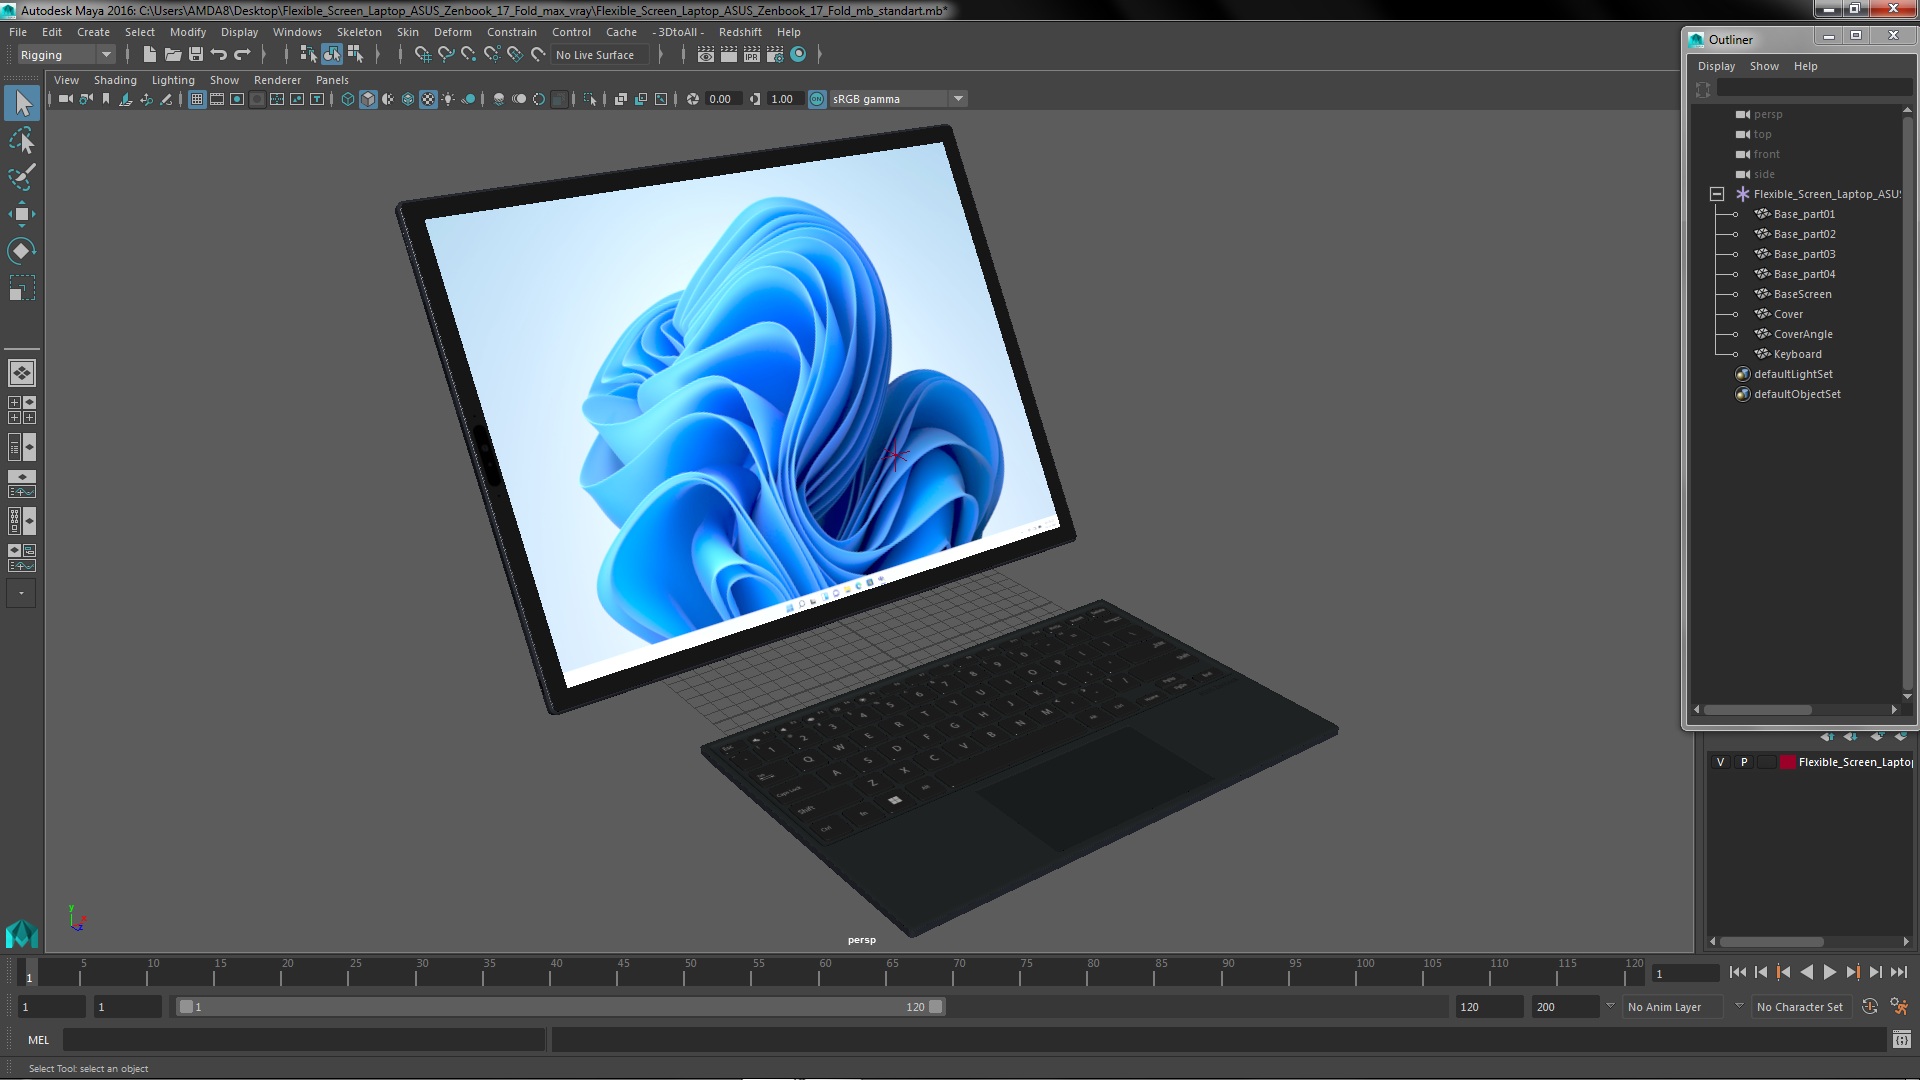This screenshot has width=1920, height=1080.
Task: Activate the Scale tool in toolbox
Action: (22, 288)
